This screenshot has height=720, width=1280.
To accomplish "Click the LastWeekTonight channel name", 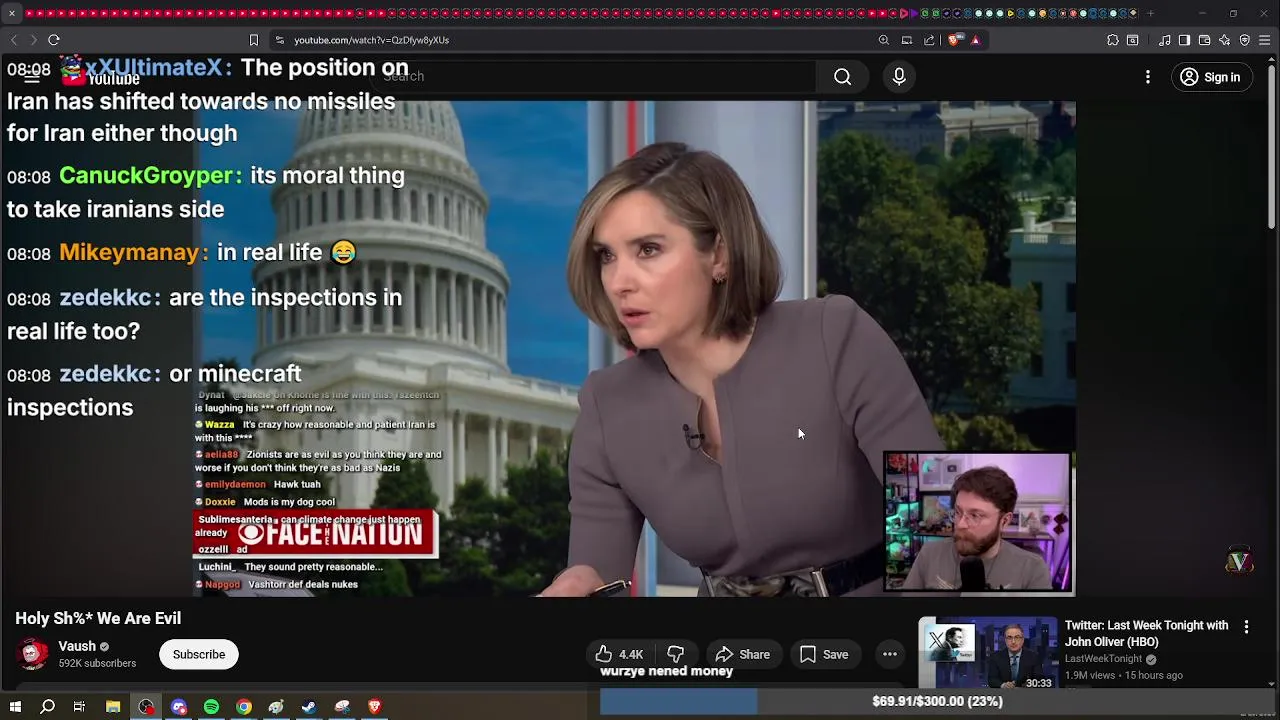I will [1103, 659].
